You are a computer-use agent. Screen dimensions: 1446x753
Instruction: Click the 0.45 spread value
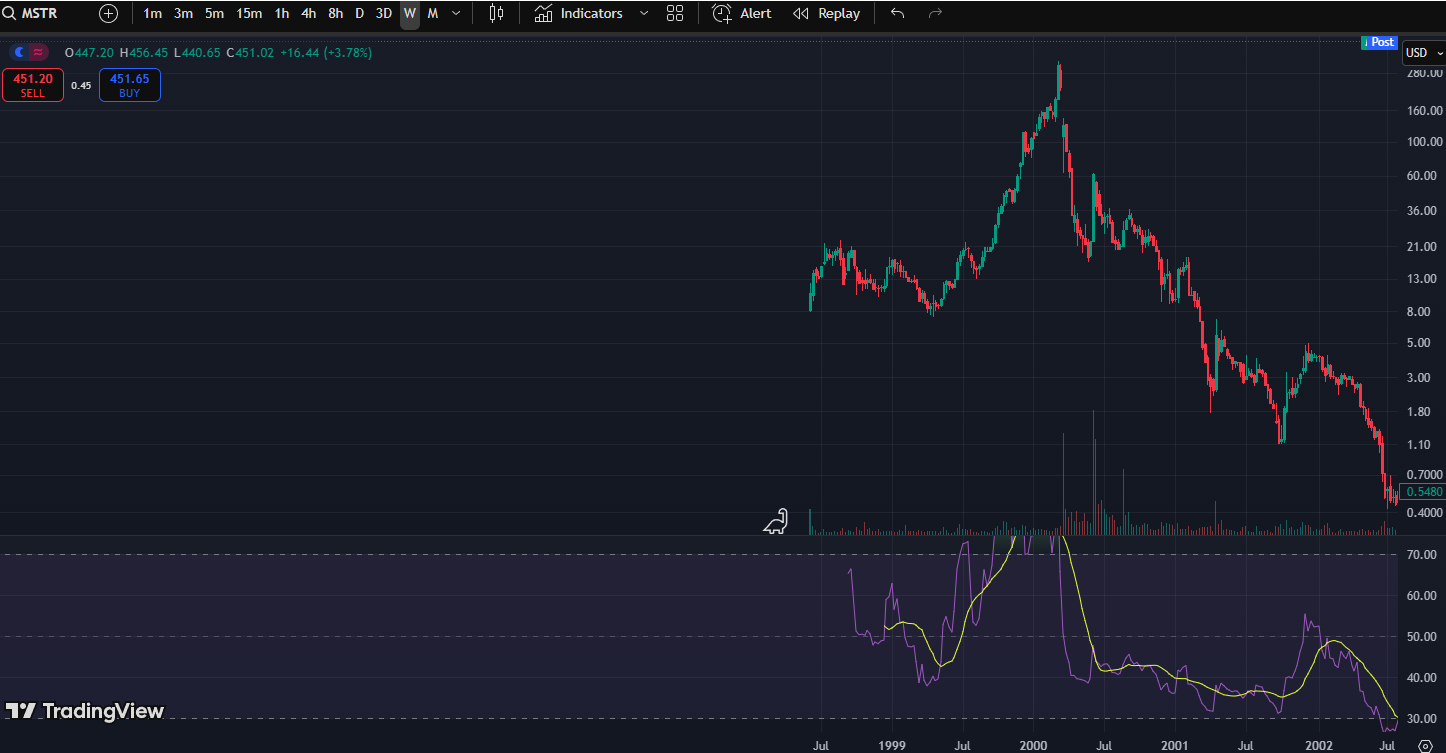coord(81,86)
